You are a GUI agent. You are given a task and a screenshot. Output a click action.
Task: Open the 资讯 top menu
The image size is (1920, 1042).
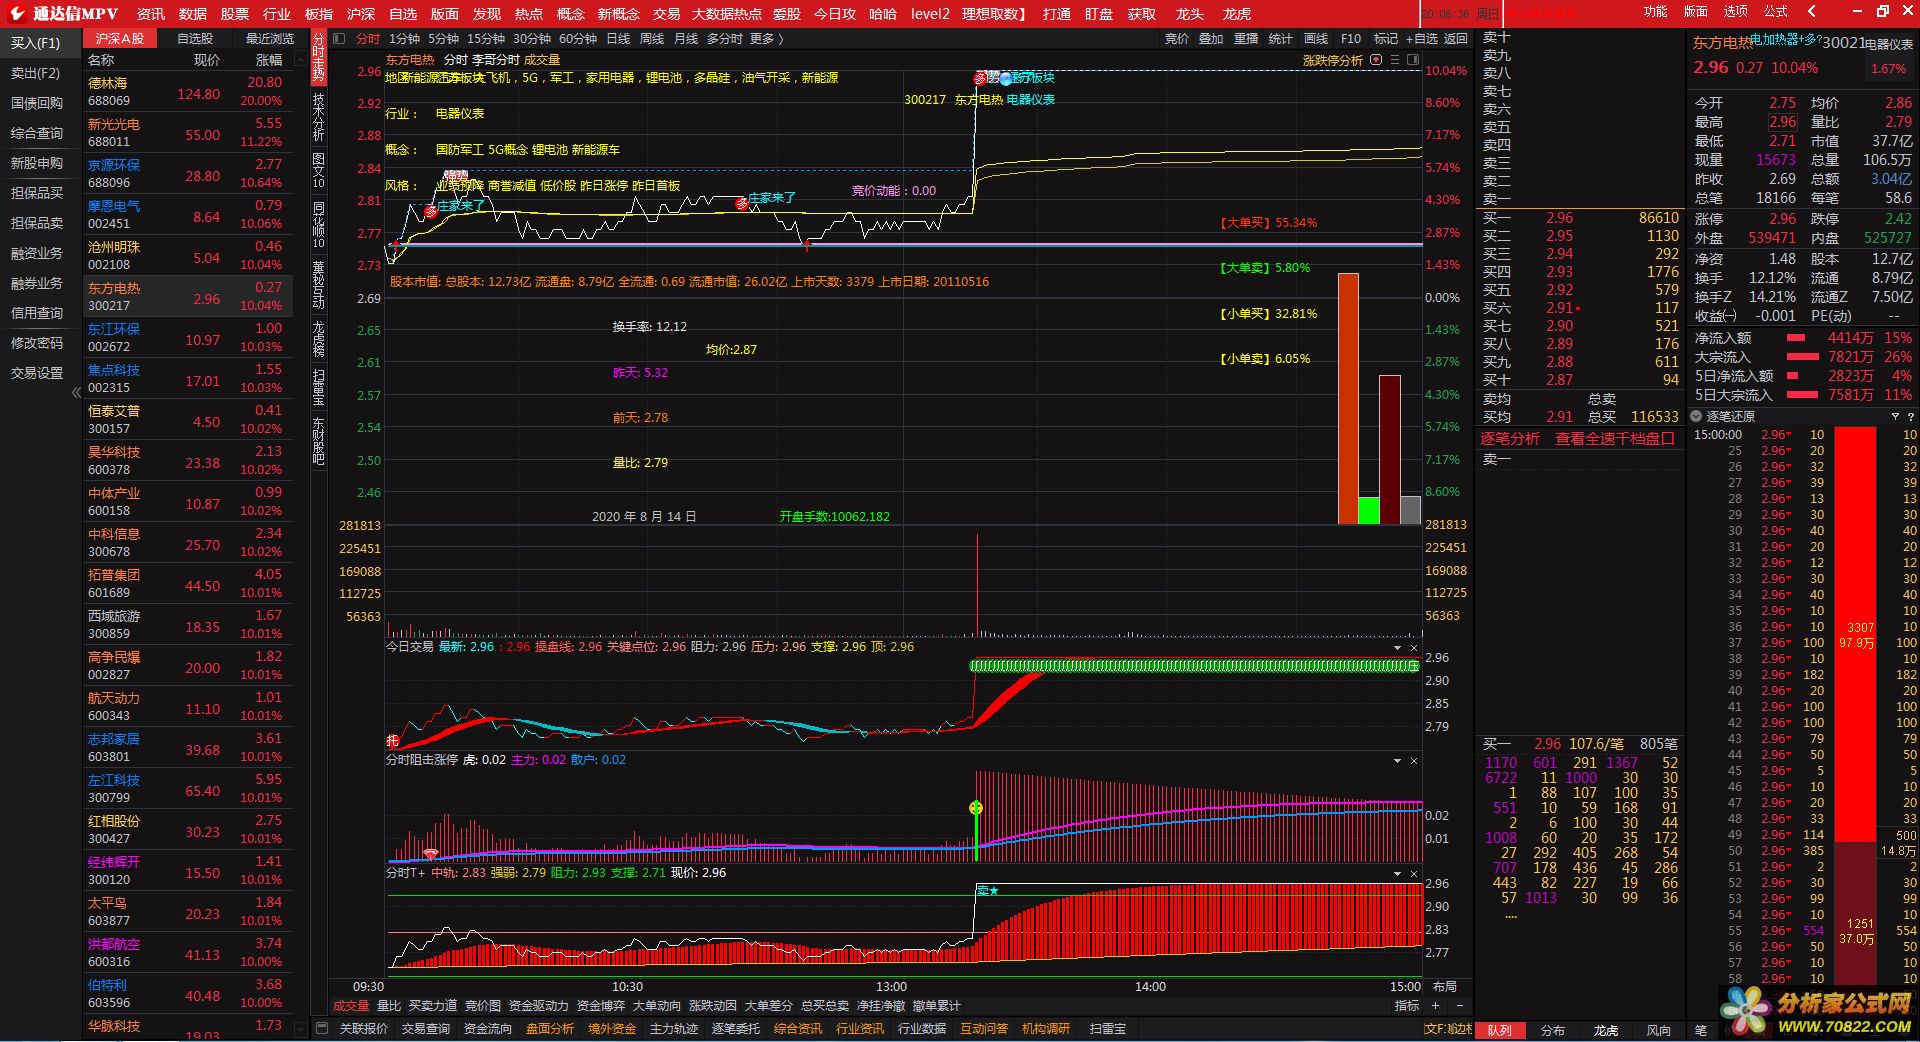click(151, 14)
